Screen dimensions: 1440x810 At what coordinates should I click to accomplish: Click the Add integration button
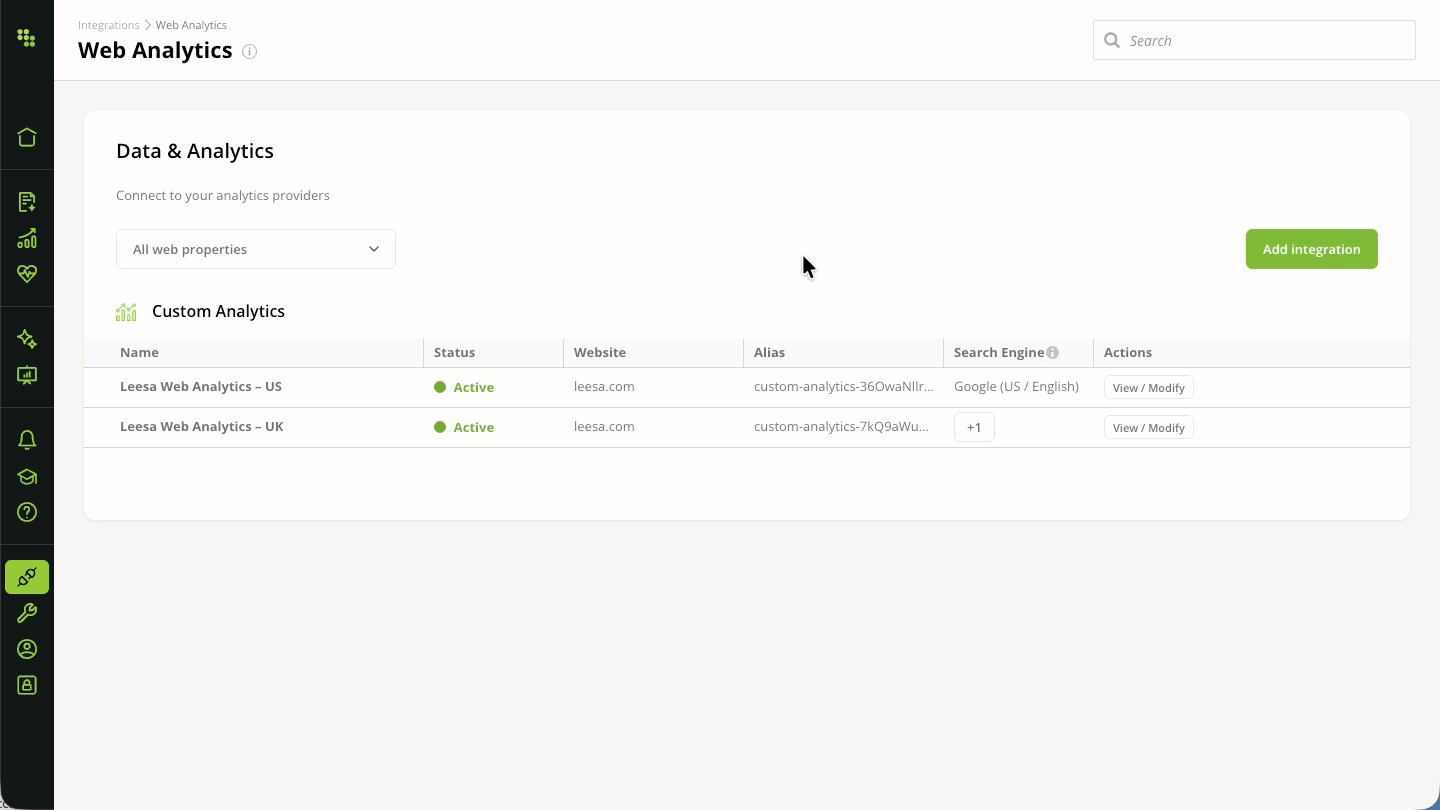1311,249
